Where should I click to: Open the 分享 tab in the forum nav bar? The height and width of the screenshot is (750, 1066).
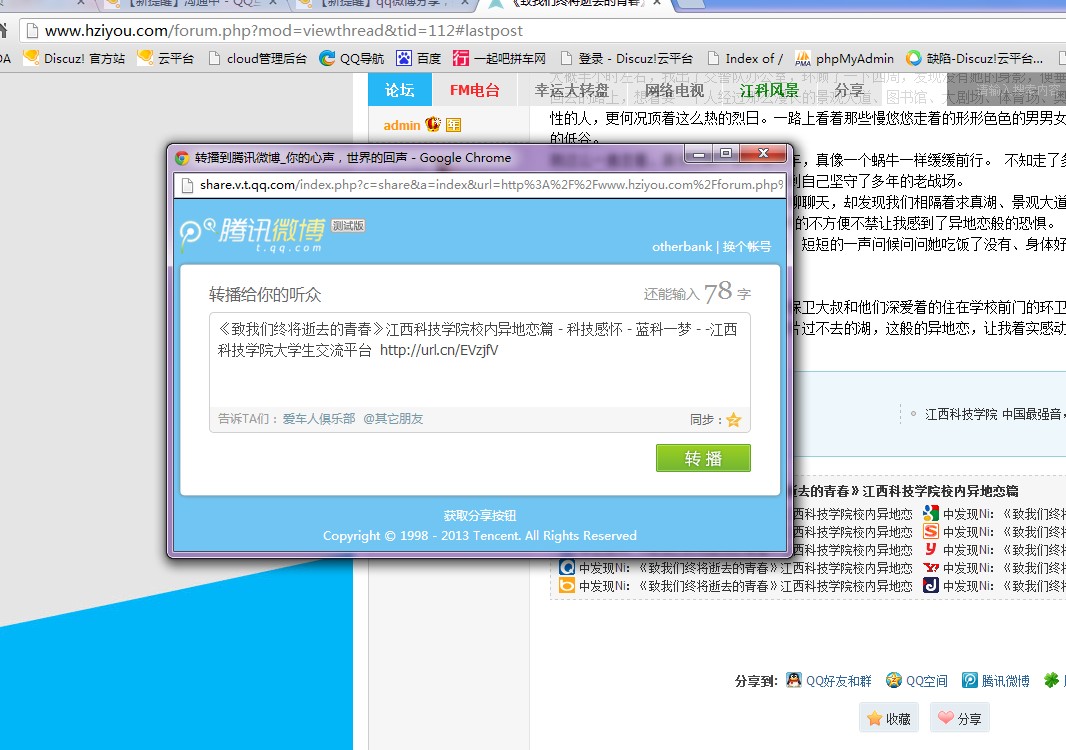(x=848, y=90)
